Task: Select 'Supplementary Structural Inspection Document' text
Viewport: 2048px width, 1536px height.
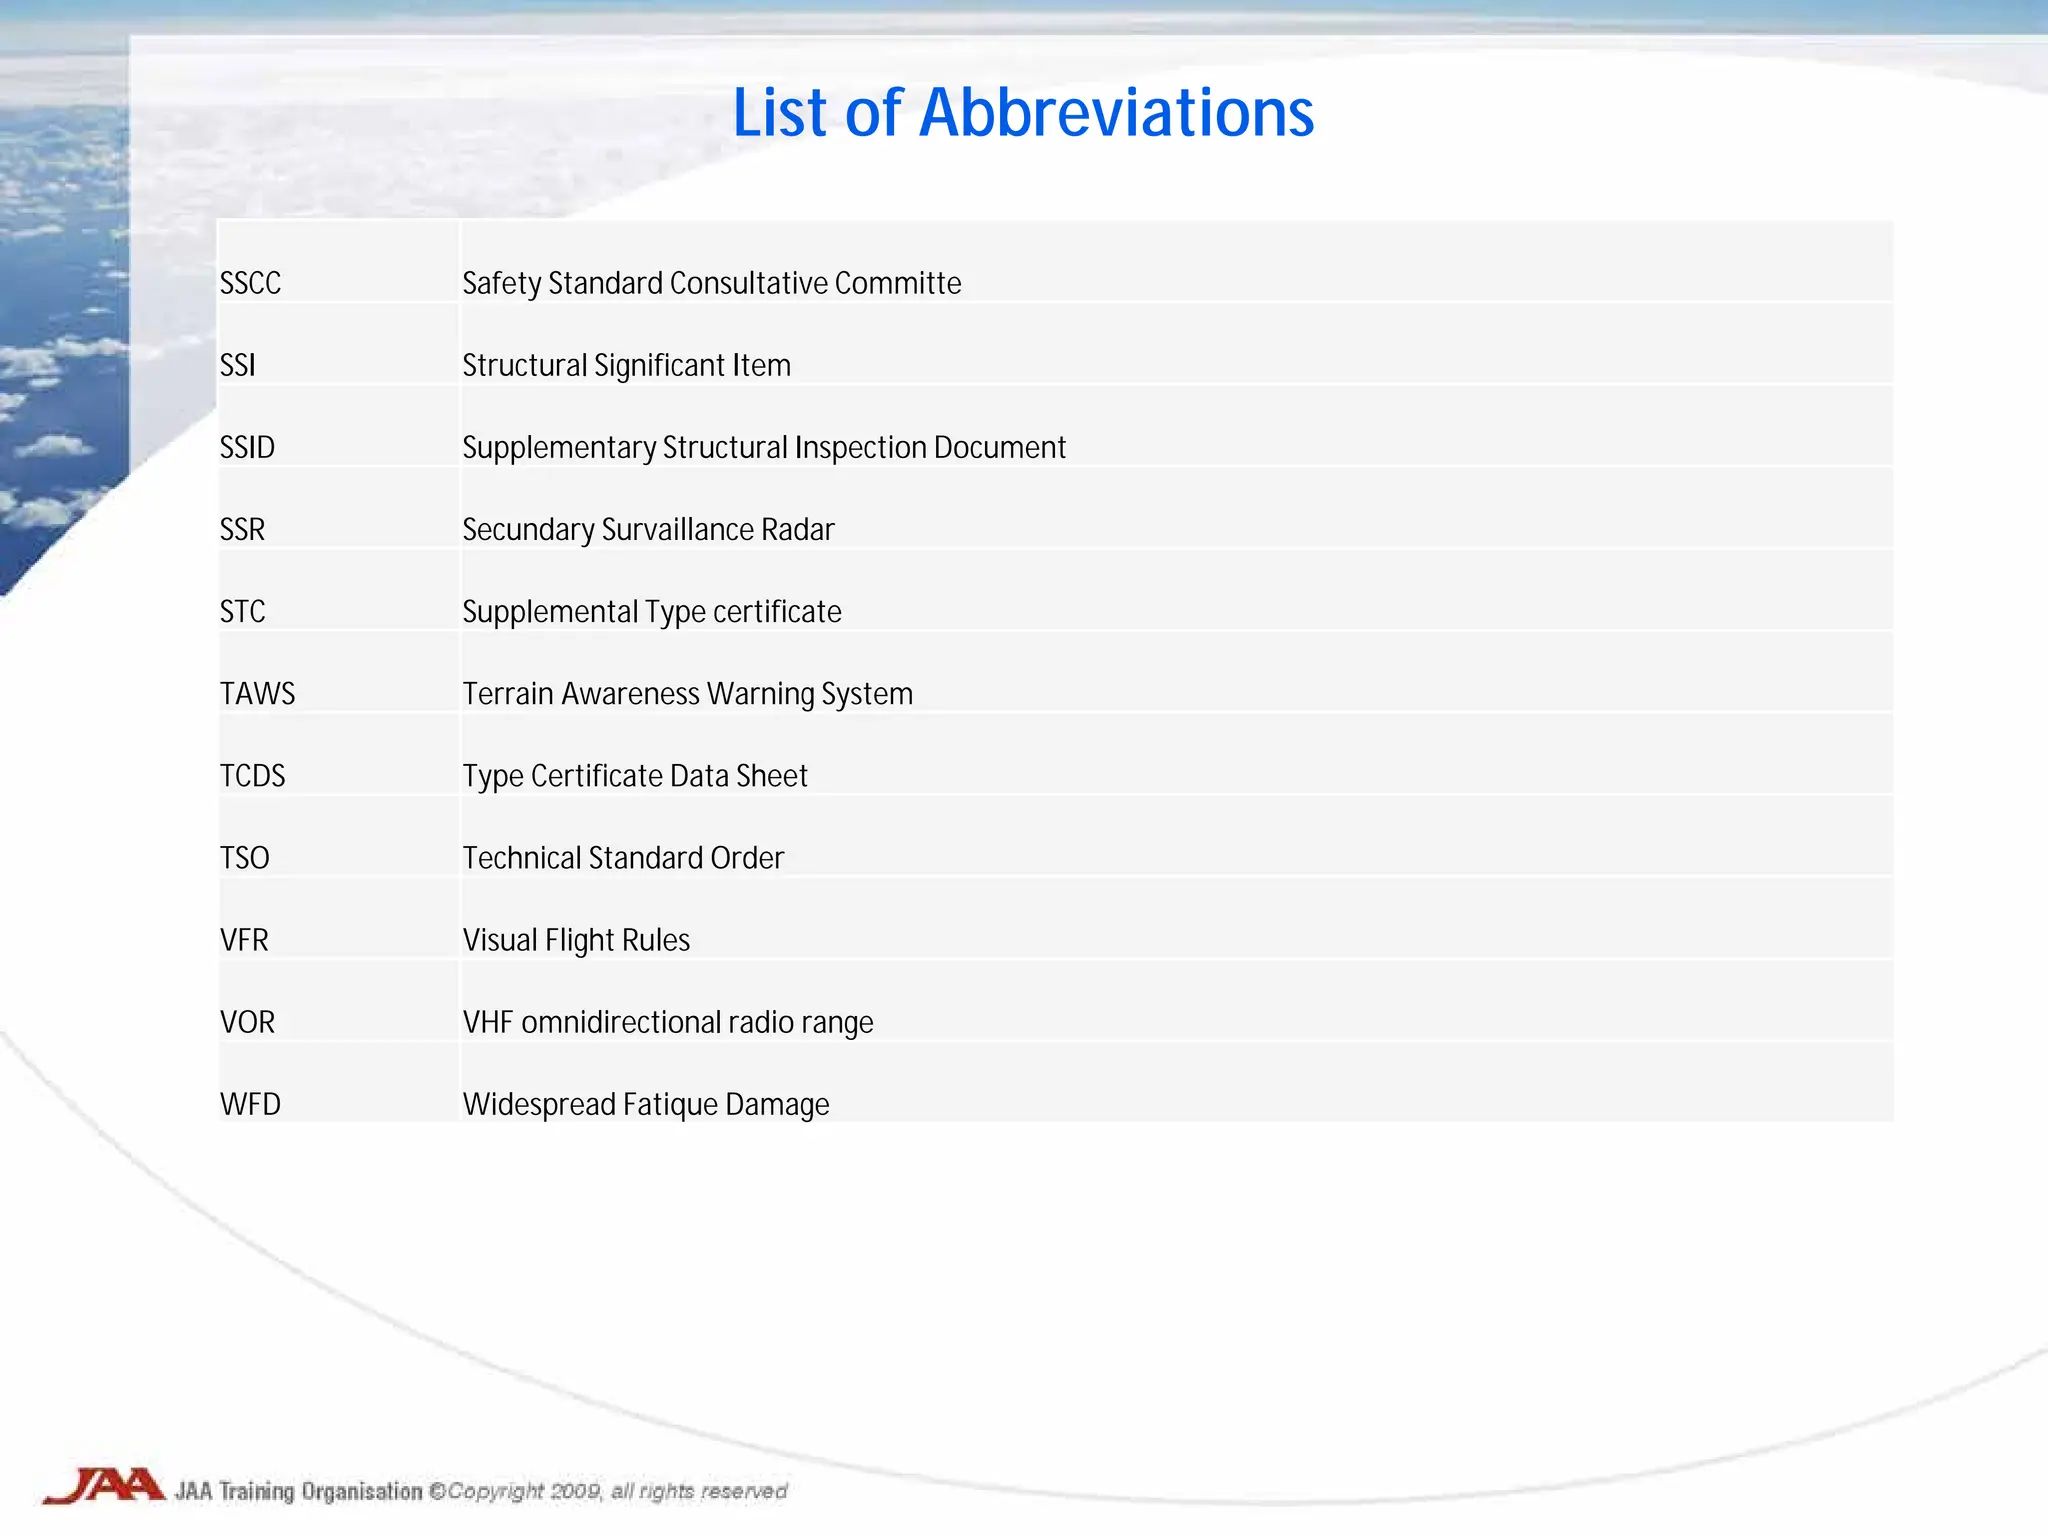Action: (764, 448)
